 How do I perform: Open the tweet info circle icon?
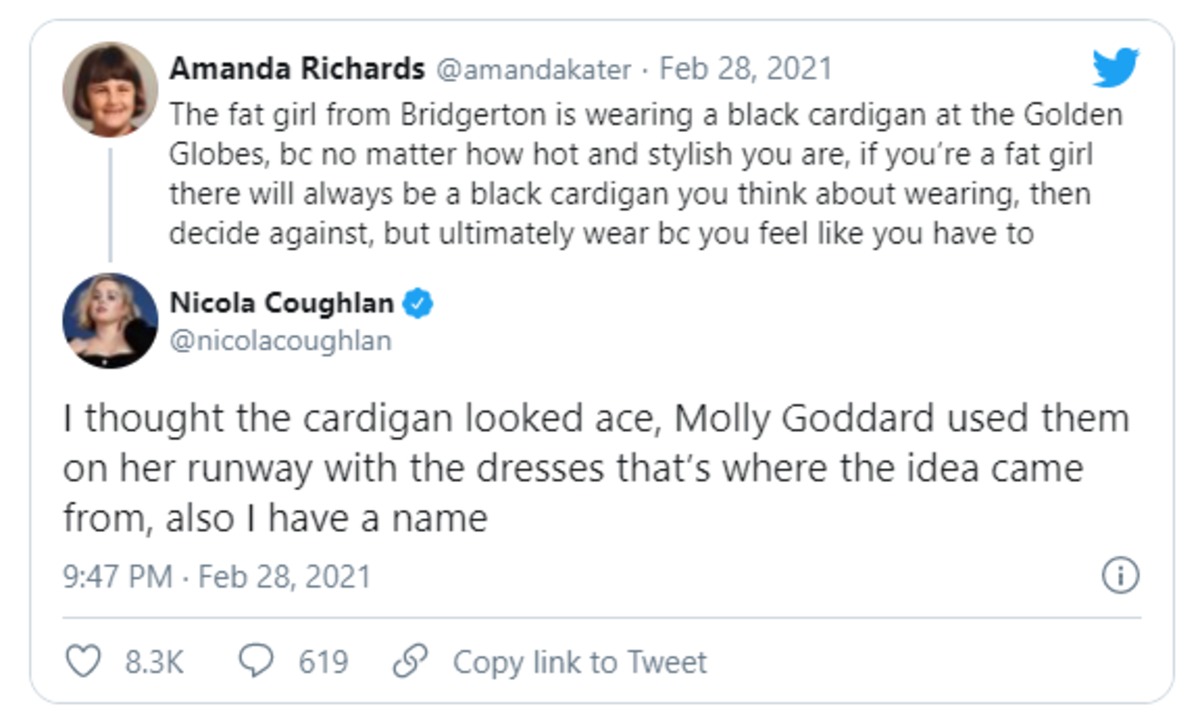coord(1120,576)
